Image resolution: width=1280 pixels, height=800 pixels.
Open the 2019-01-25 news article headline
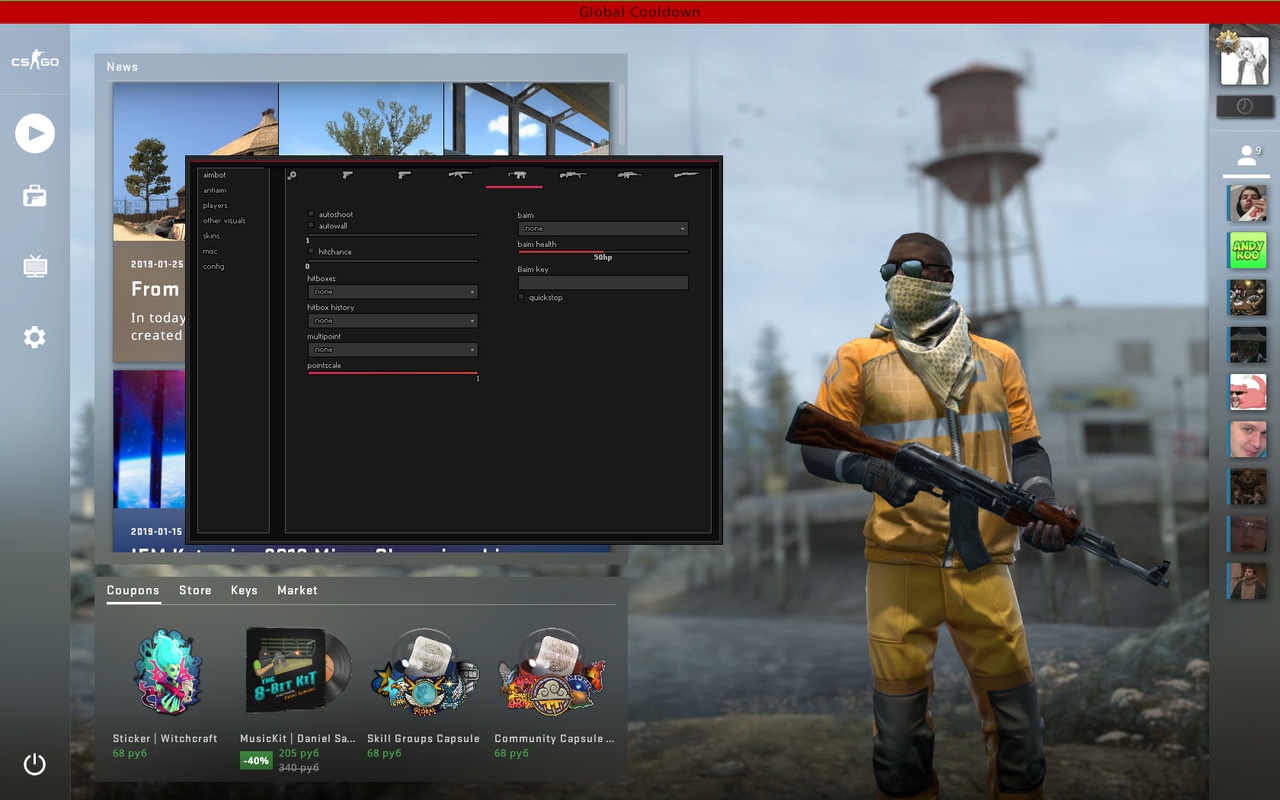[155, 289]
